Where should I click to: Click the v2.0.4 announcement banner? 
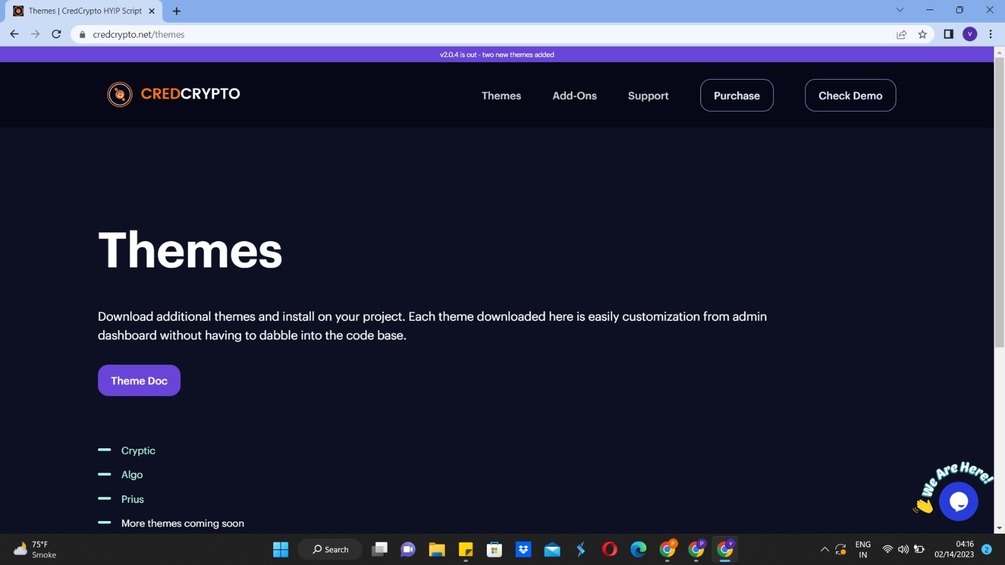point(497,54)
